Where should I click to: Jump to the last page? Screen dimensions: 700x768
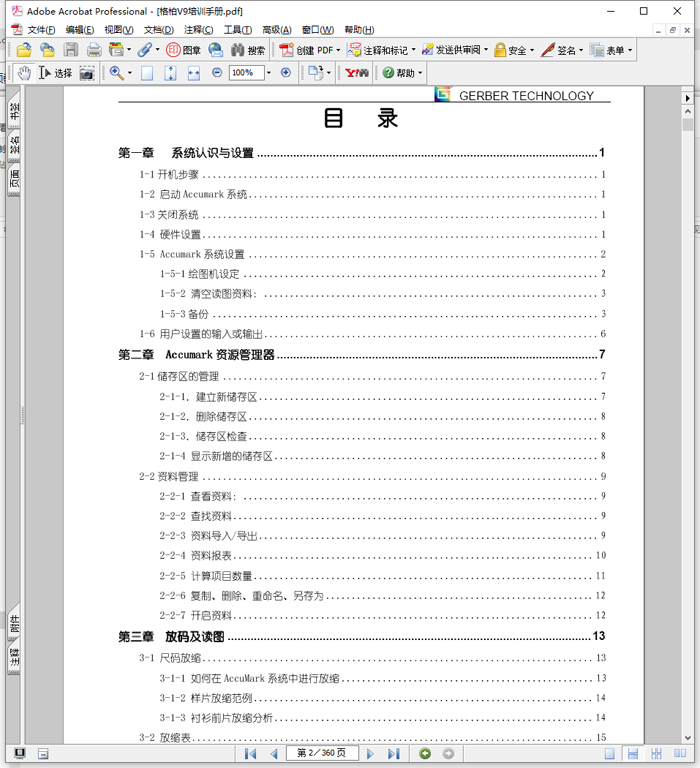(393, 754)
